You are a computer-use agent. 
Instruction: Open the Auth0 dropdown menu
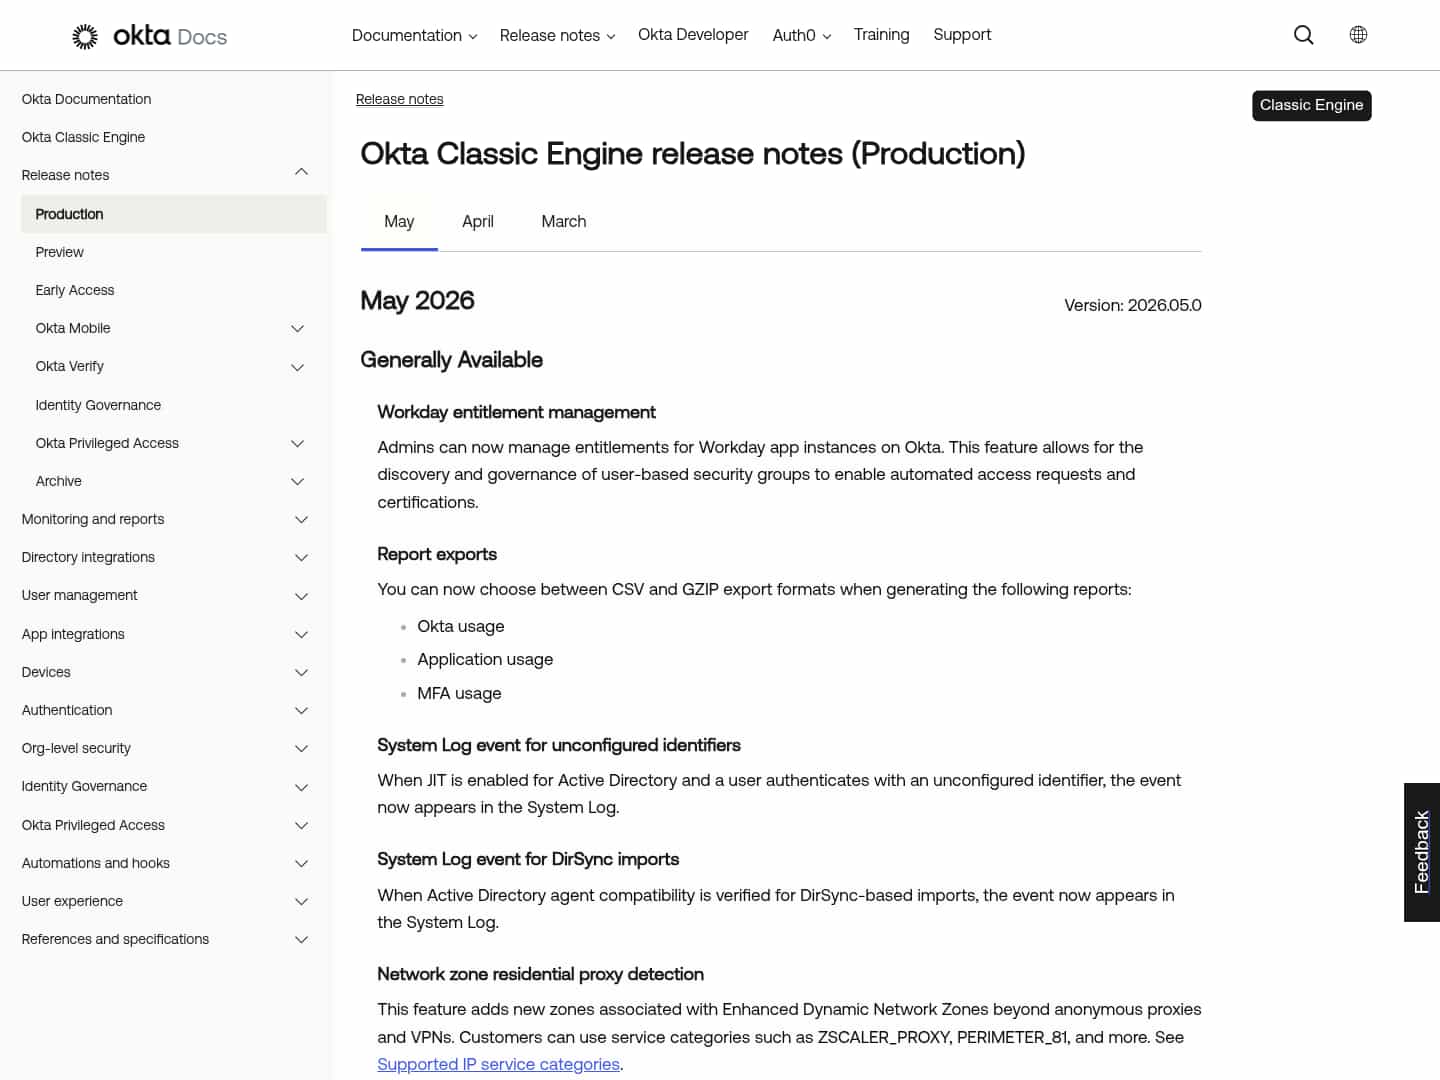802,35
